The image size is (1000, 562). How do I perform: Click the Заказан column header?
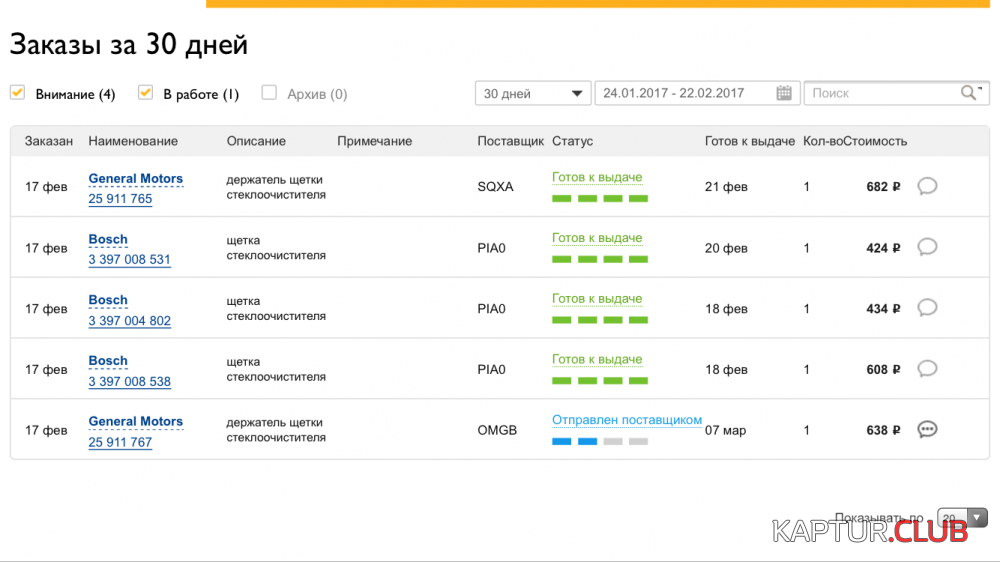pyautogui.click(x=48, y=141)
